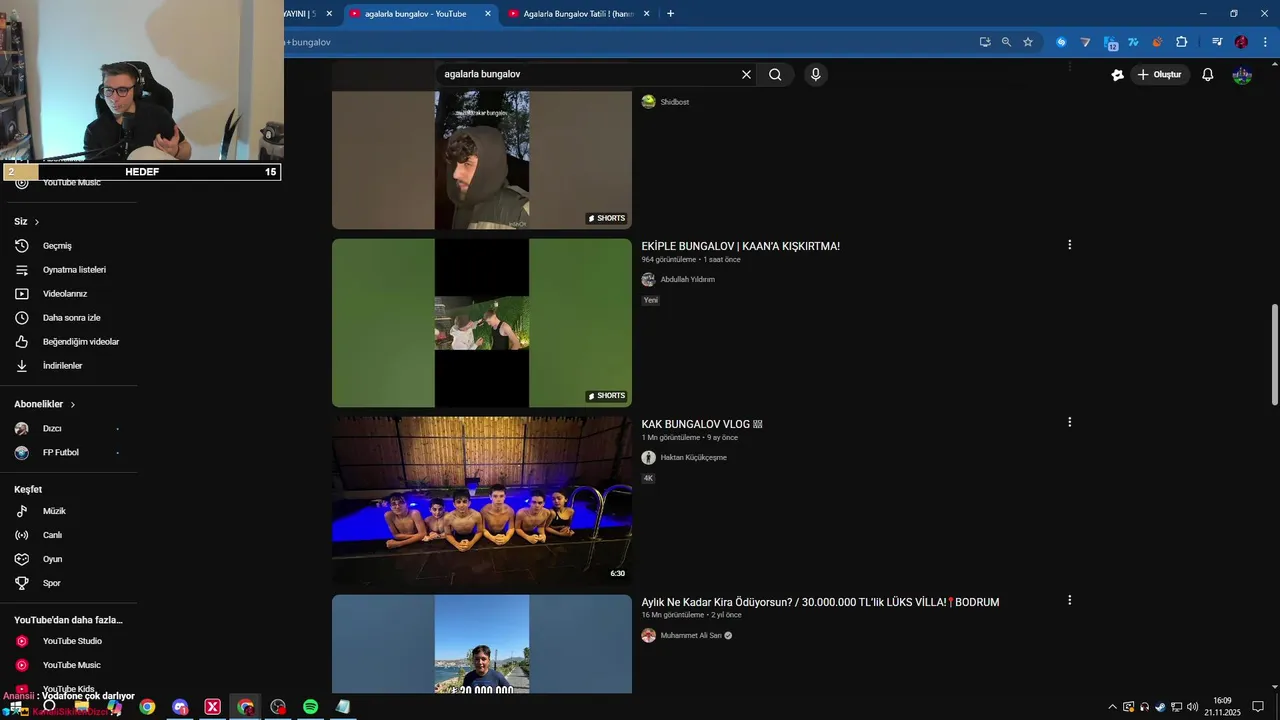Start voice search with the microphone
Image resolution: width=1280 pixels, height=720 pixels.
coord(816,74)
